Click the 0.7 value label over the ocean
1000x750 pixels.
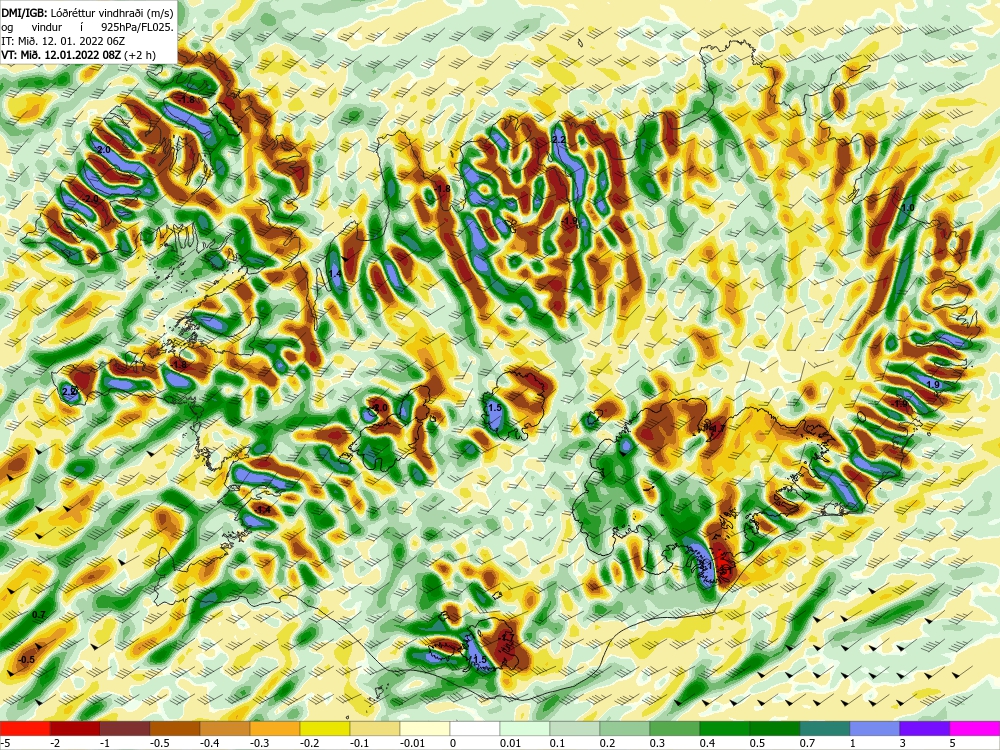[x=39, y=615]
